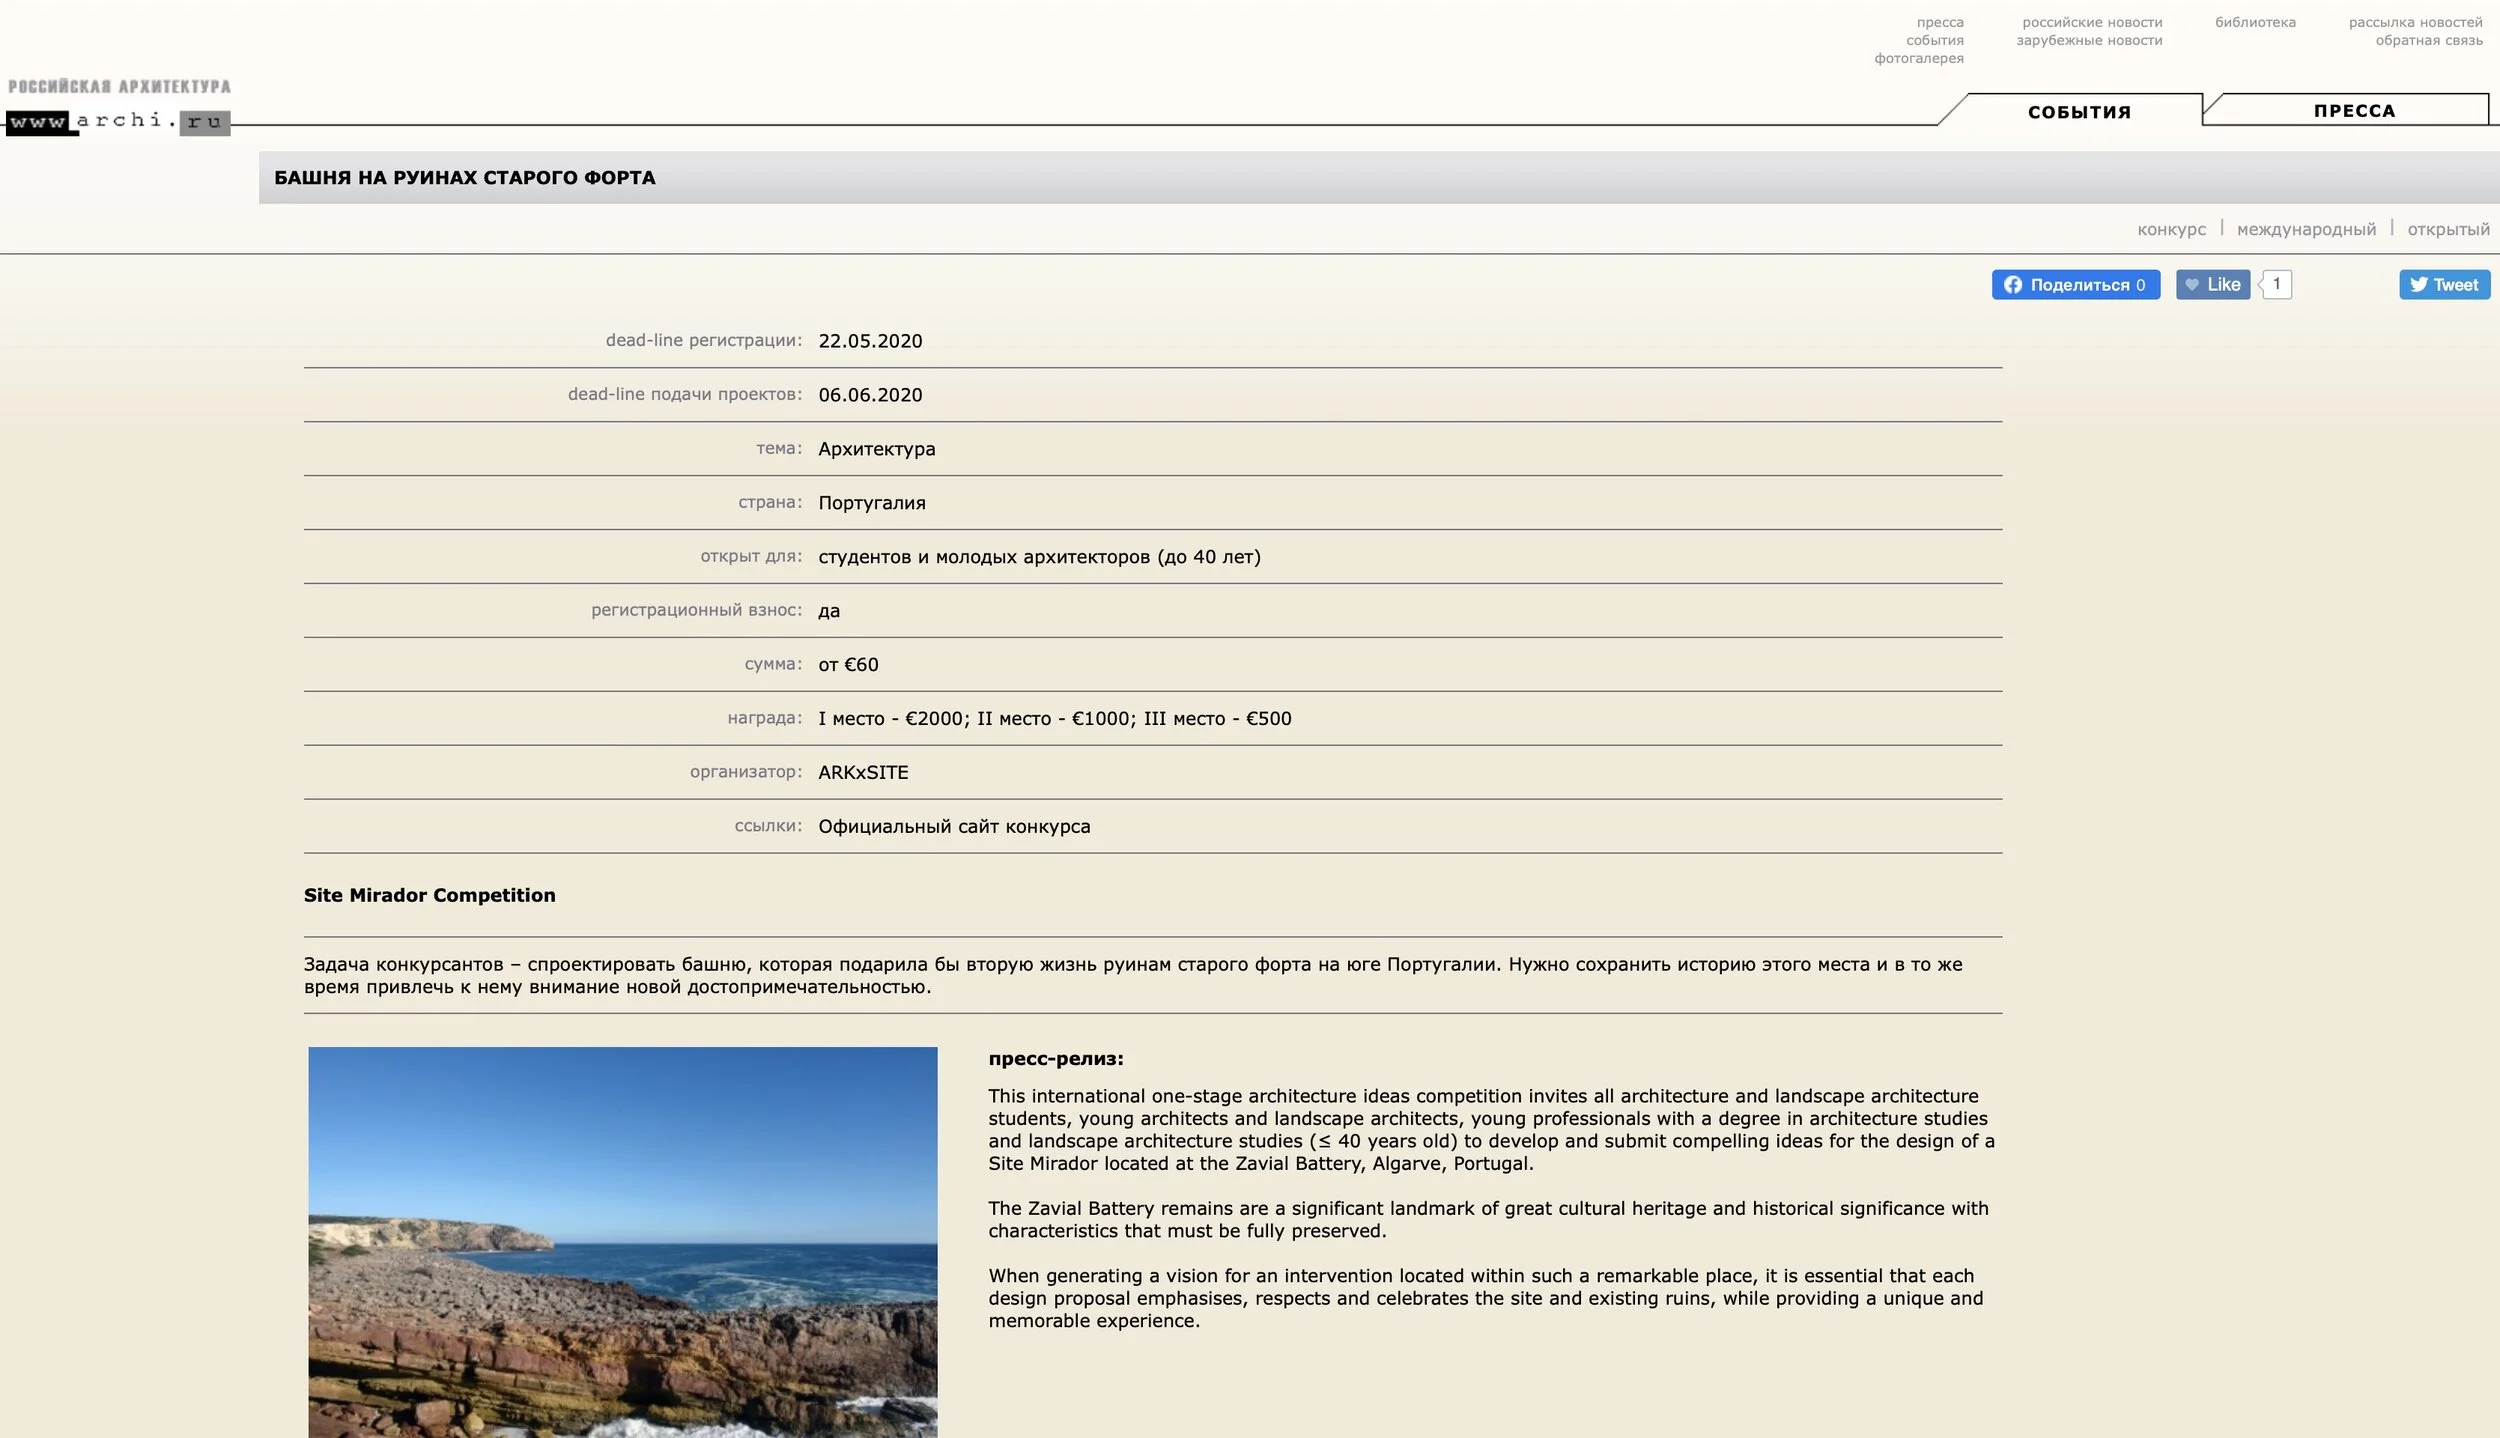The width and height of the screenshot is (2500, 1438).
Task: Filter by the международный tag
Action: pos(2306,229)
